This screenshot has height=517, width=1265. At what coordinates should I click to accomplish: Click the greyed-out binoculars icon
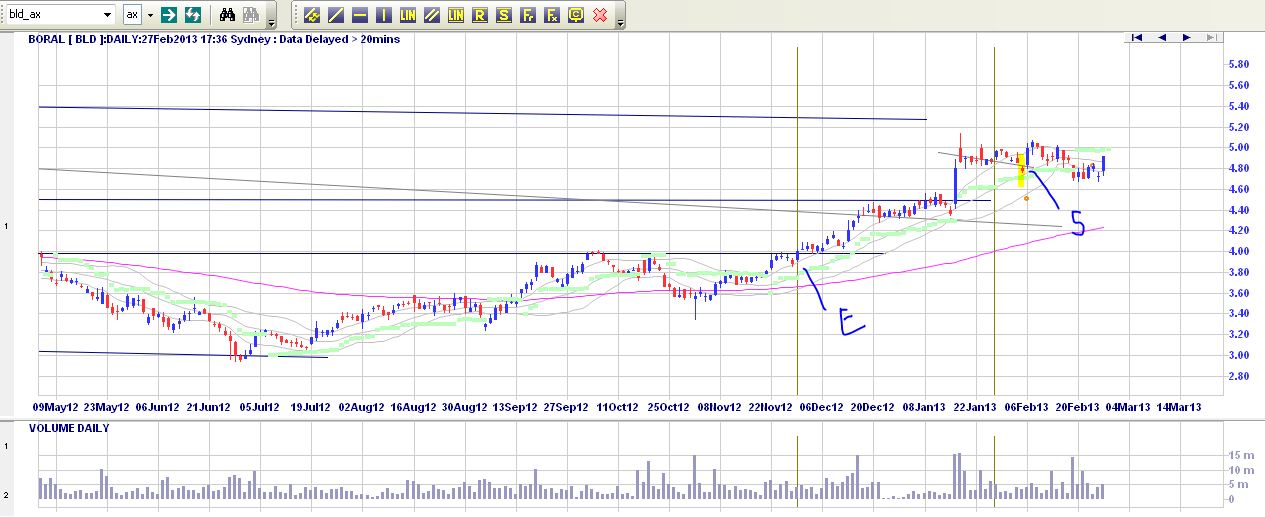click(250, 15)
